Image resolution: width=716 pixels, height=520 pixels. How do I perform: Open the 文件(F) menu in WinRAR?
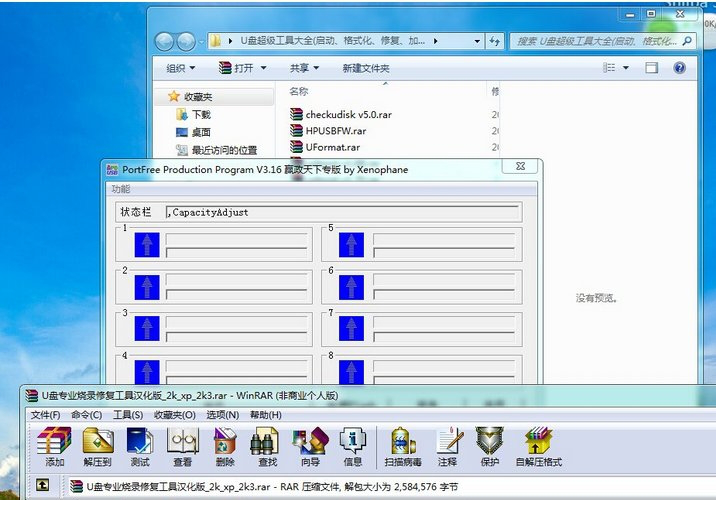pos(45,415)
